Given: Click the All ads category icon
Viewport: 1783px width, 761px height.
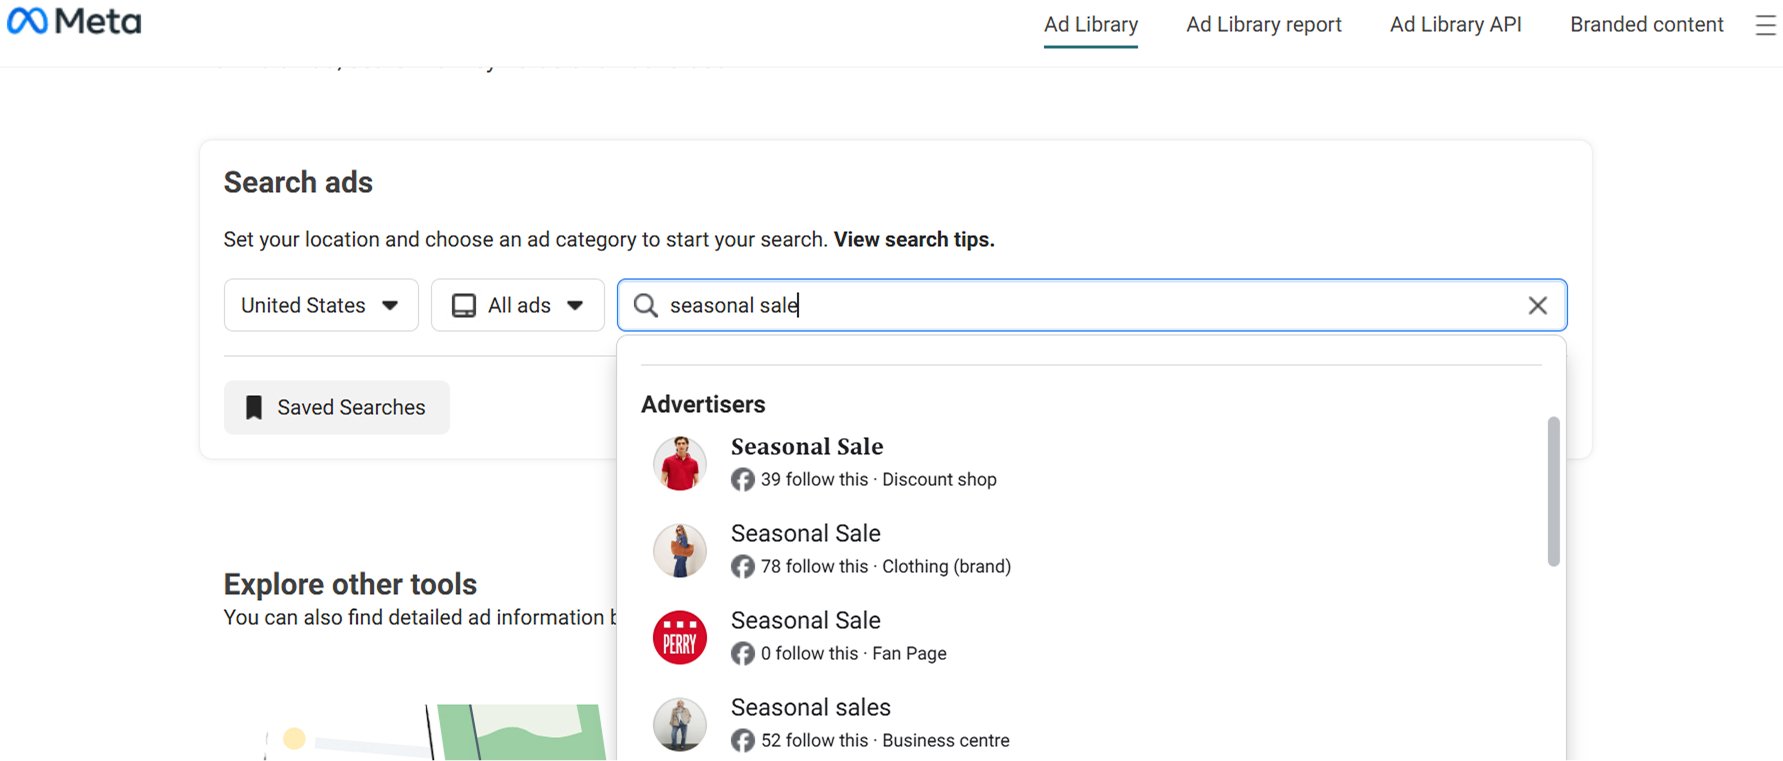Looking at the screenshot, I should (464, 306).
